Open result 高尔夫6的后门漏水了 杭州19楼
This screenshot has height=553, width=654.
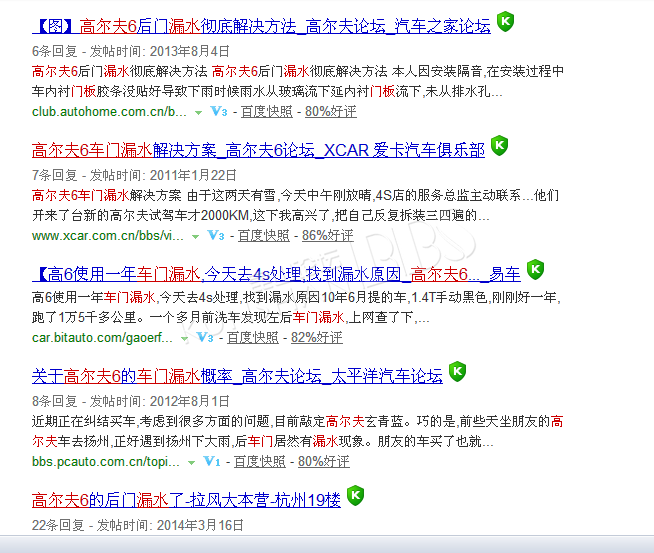pyautogui.click(x=186, y=500)
